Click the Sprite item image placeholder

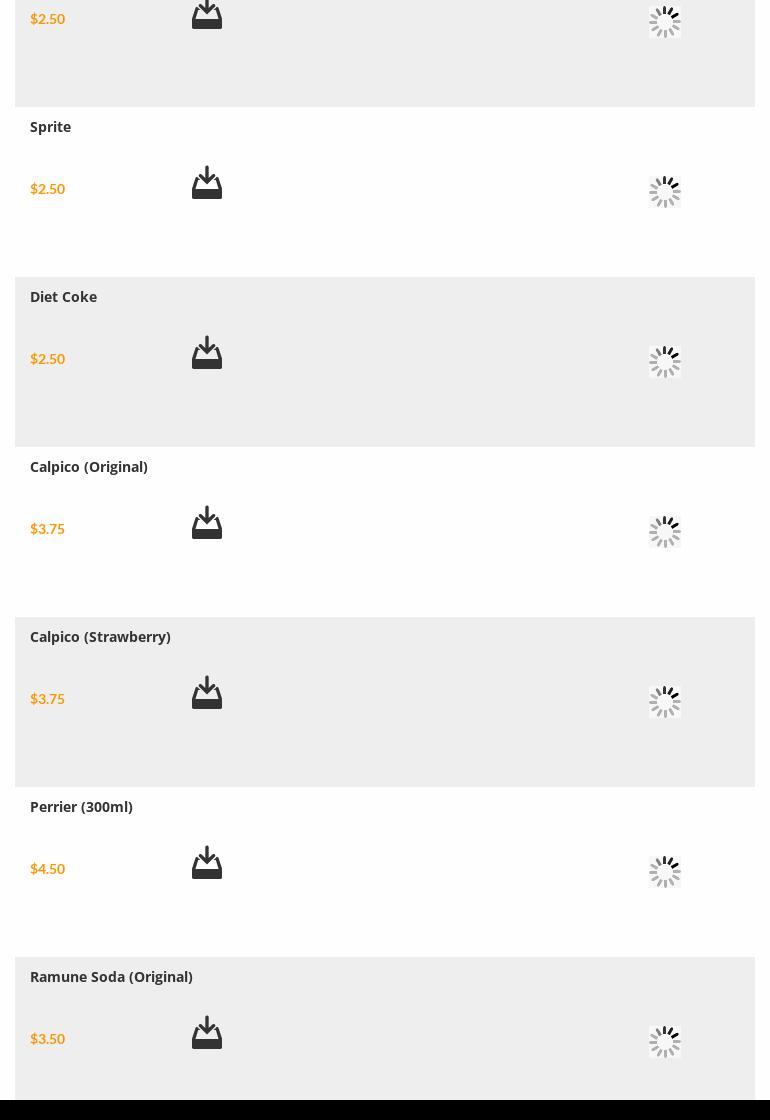pyautogui.click(x=665, y=192)
